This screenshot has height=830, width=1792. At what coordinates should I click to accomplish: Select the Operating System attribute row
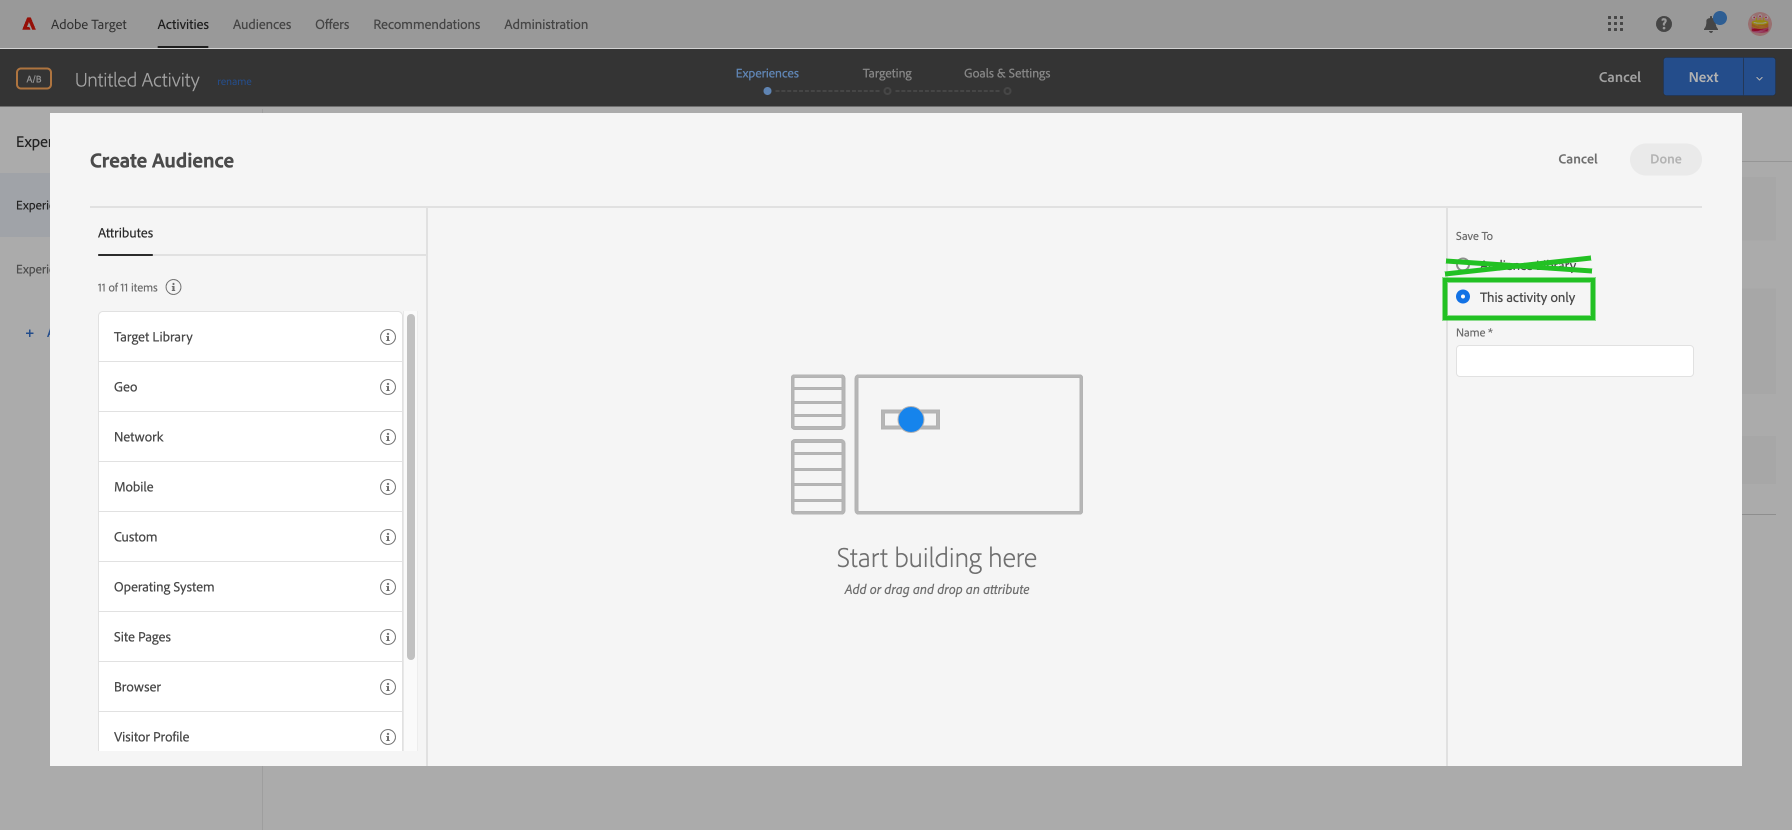[x=250, y=587]
